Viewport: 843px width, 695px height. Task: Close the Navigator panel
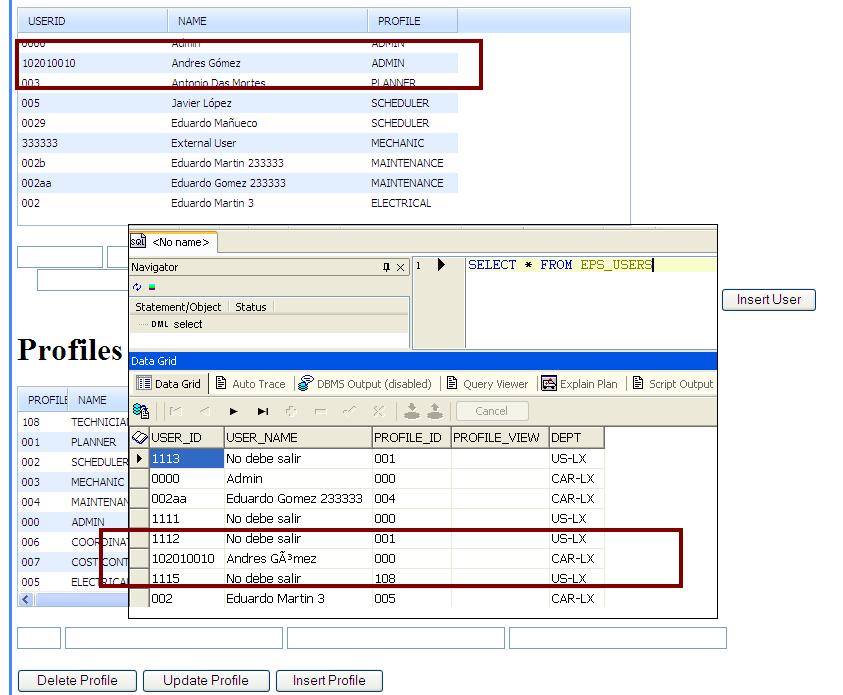401,267
